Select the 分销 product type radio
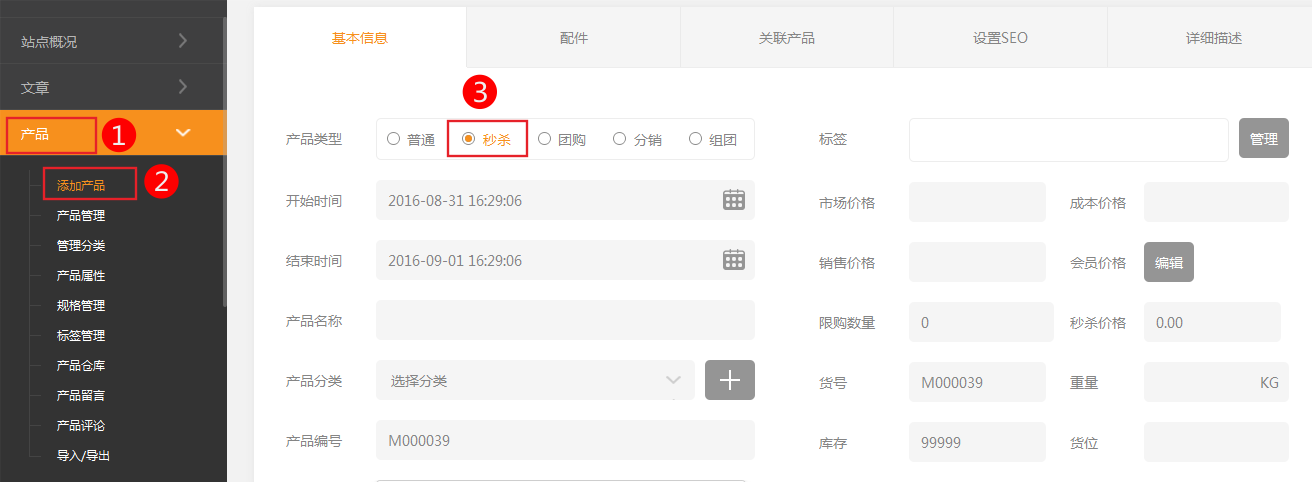1312x482 pixels. [x=620, y=139]
